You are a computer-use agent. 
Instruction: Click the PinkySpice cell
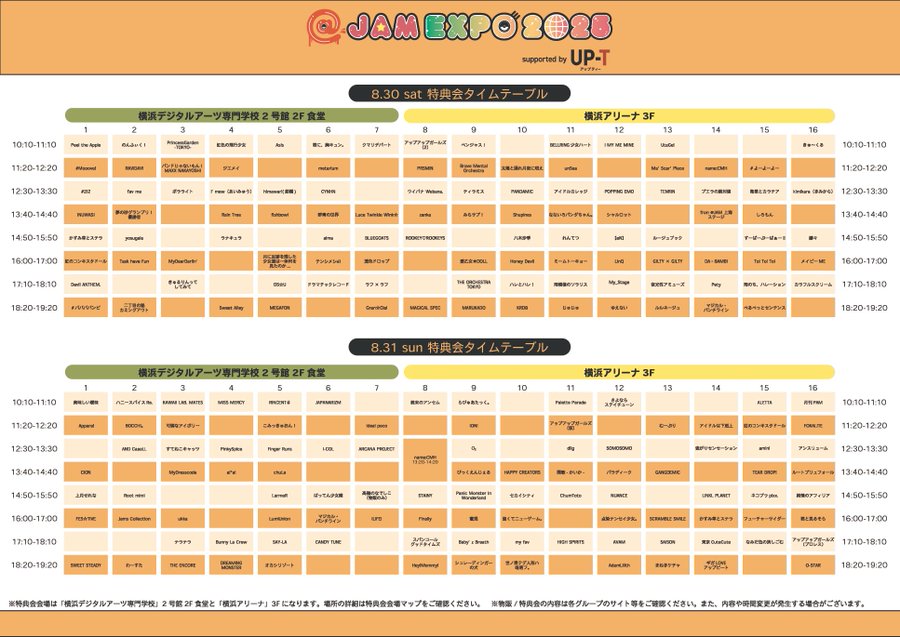click(x=231, y=449)
